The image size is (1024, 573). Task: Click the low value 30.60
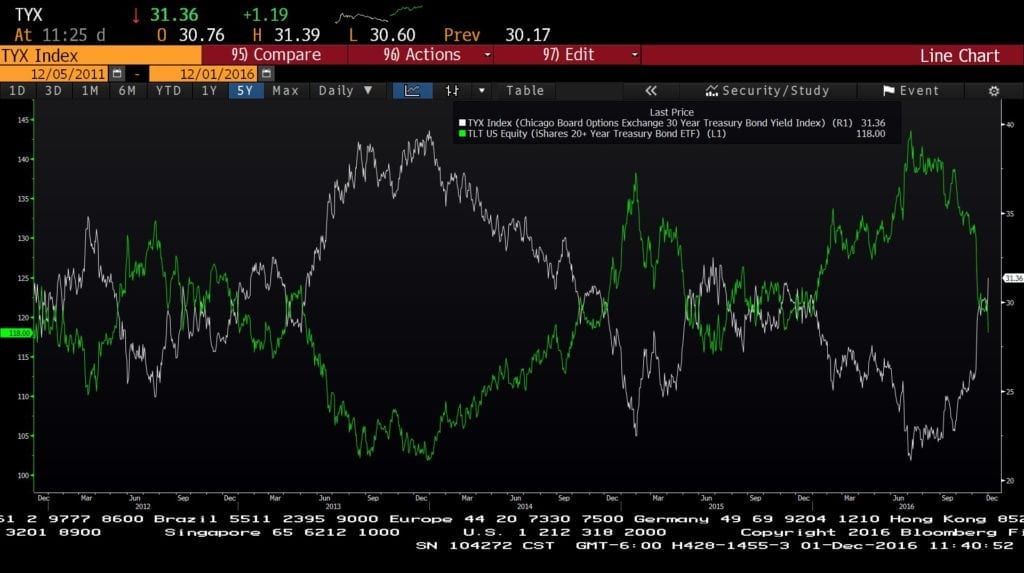[x=392, y=35]
